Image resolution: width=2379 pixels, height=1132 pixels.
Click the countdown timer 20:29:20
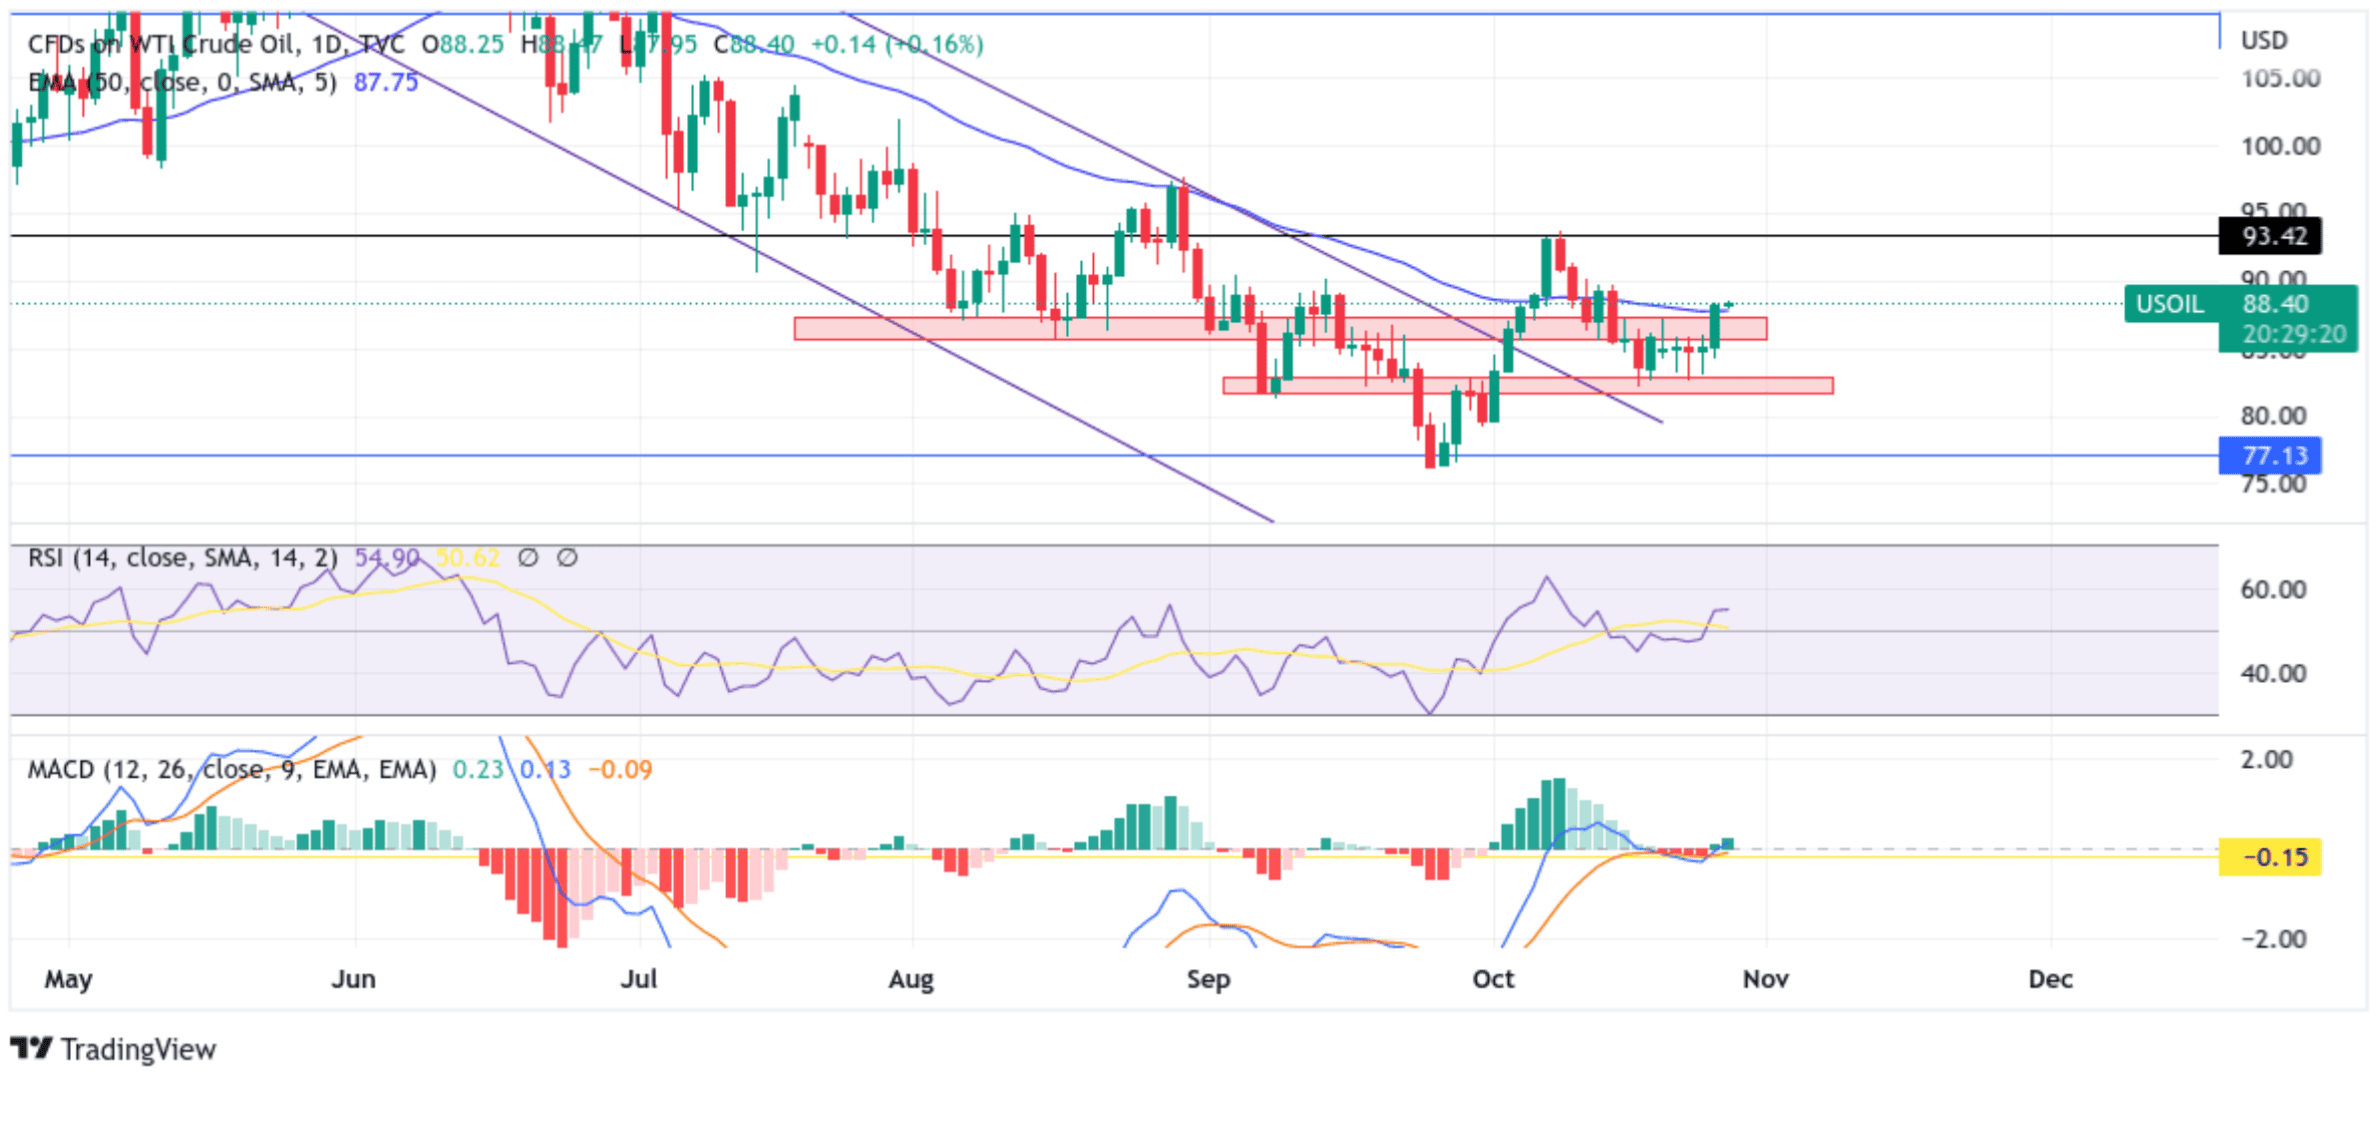pyautogui.click(x=2294, y=334)
